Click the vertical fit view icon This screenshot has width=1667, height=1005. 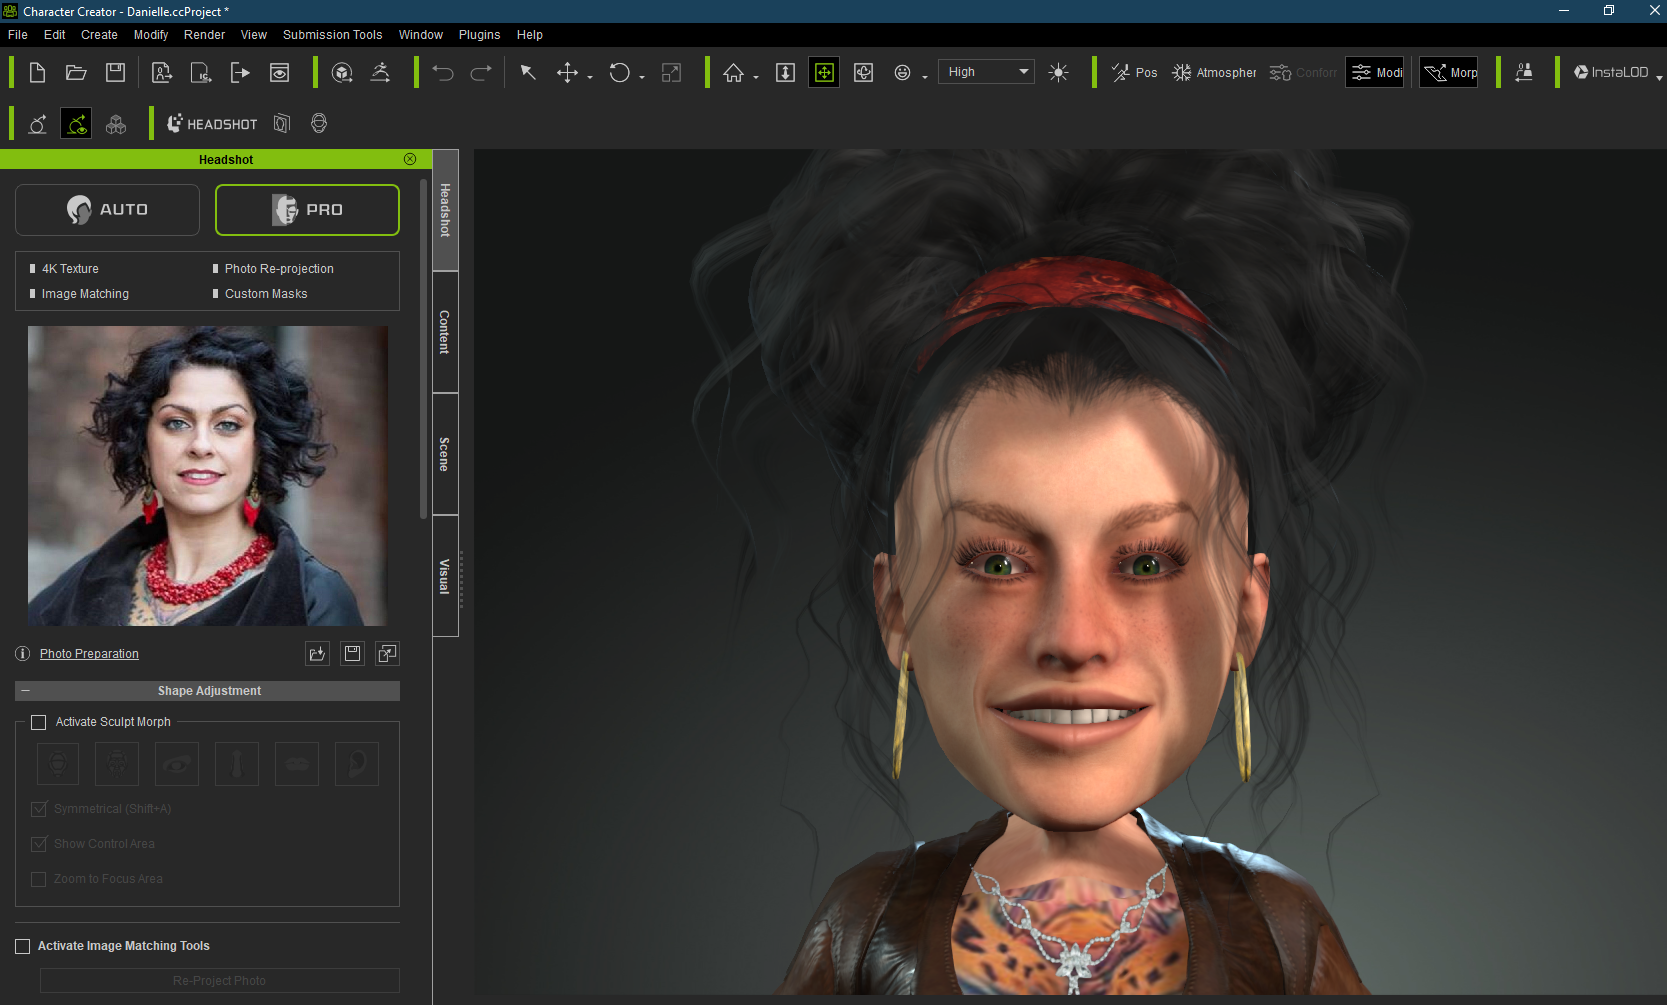[x=785, y=72]
